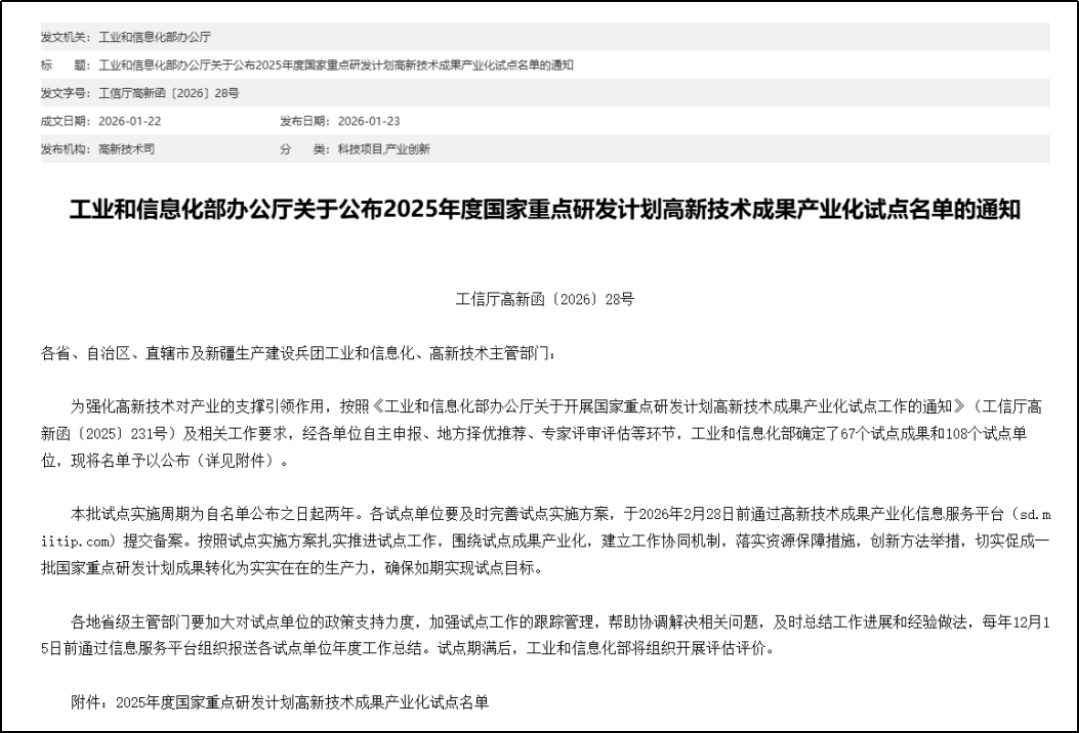
Task: Click the 发文字号 value in metadata table
Action: coord(169,93)
